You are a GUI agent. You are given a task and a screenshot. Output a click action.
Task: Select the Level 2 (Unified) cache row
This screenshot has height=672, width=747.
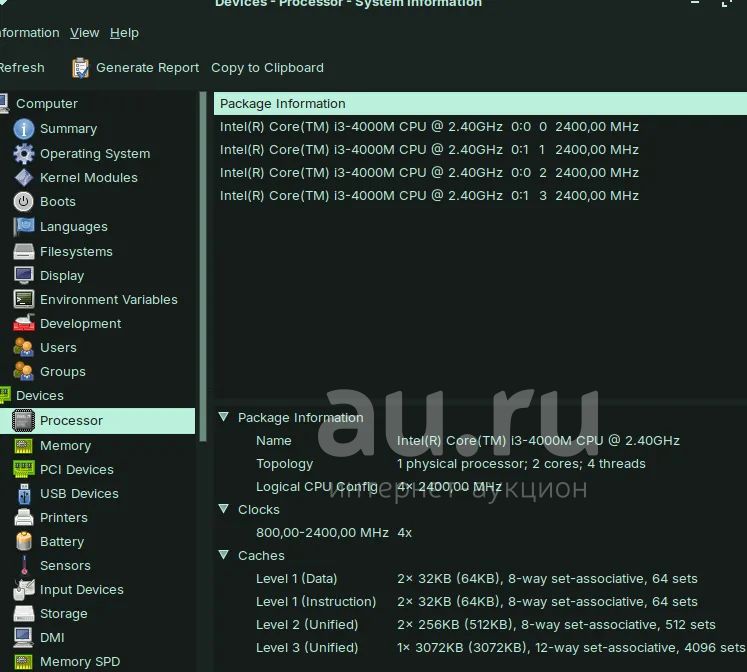(480, 624)
